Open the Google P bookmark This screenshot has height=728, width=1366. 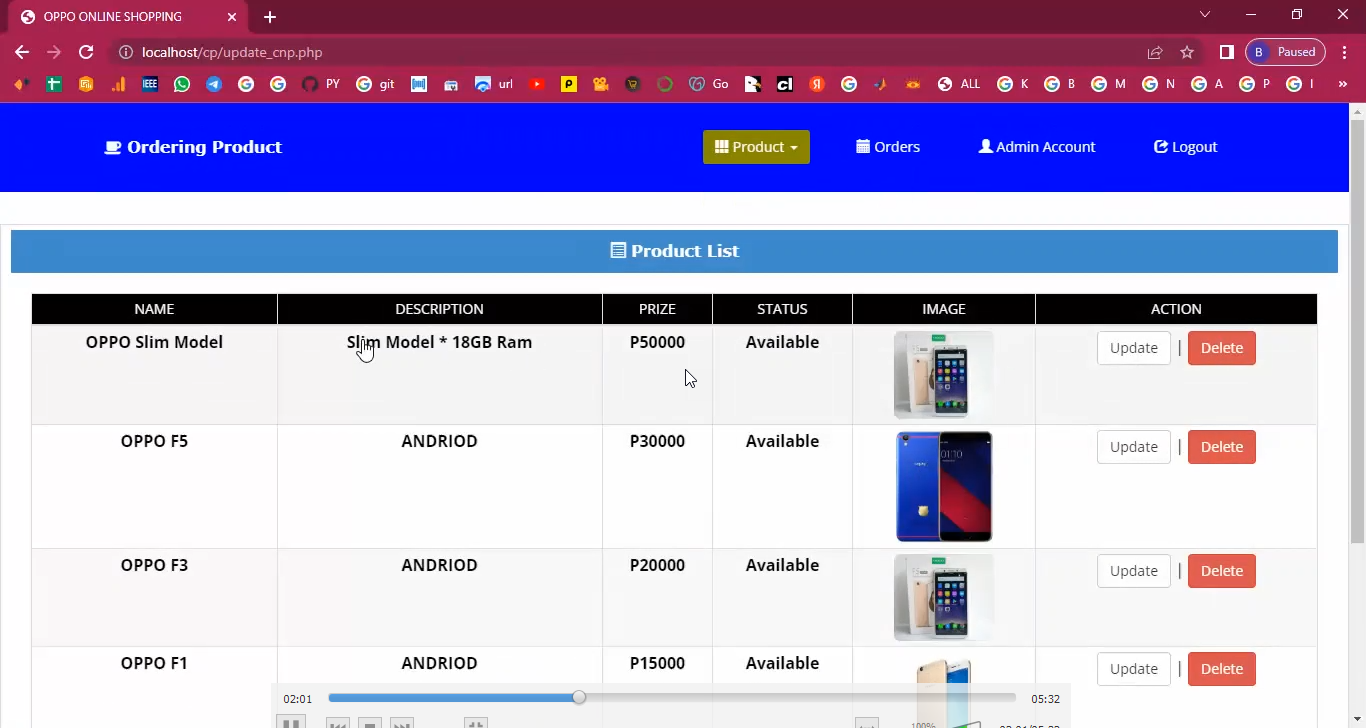[x=1255, y=85]
